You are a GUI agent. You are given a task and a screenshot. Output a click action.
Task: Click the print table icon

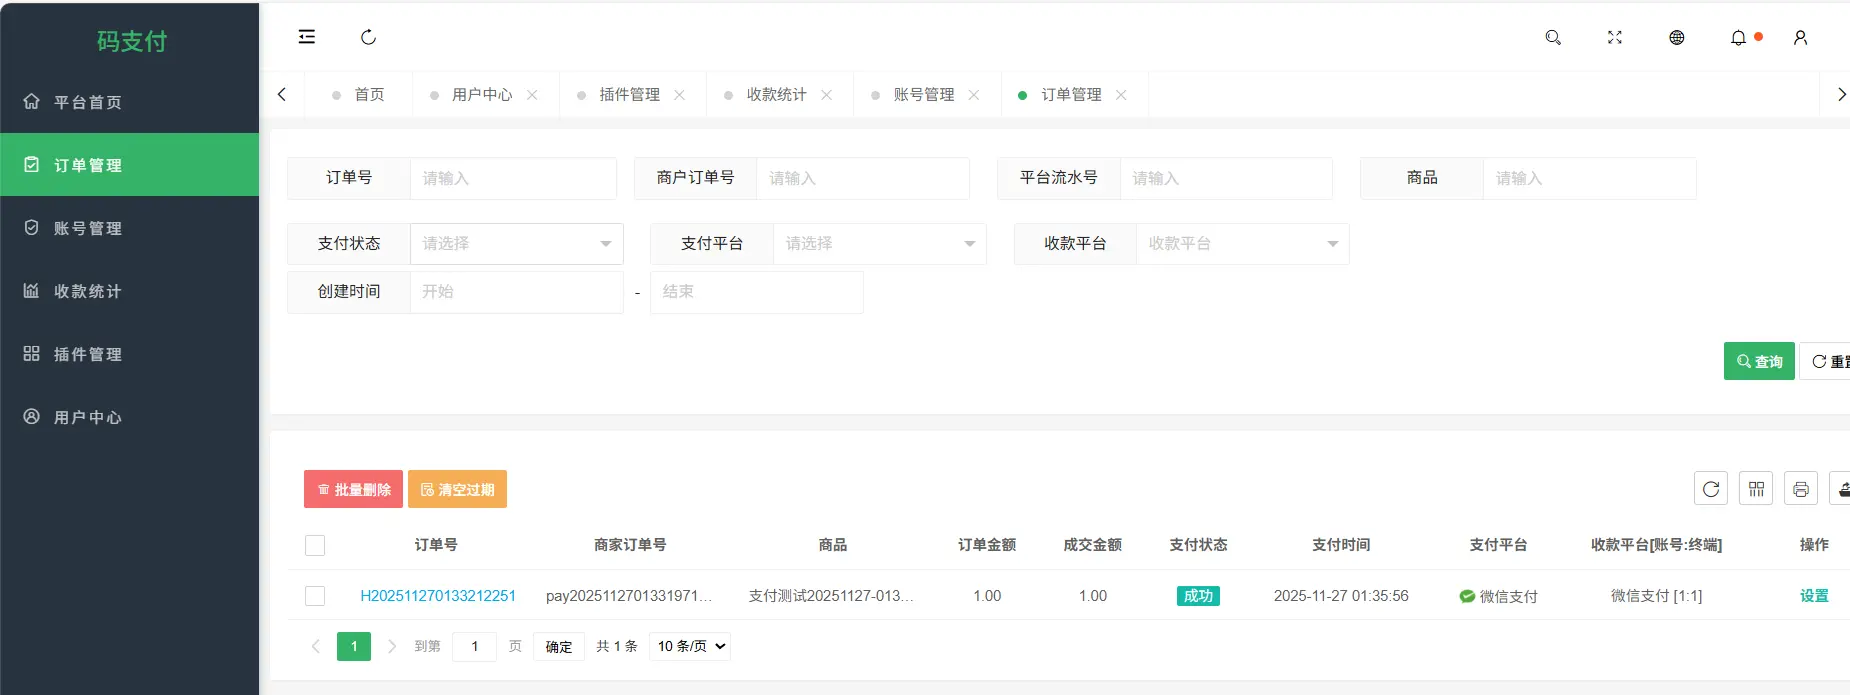(1801, 489)
